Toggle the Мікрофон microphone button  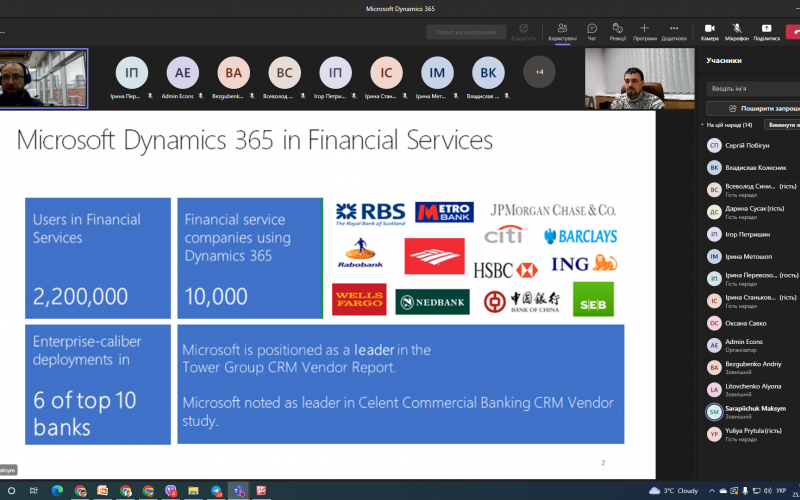[737, 32]
